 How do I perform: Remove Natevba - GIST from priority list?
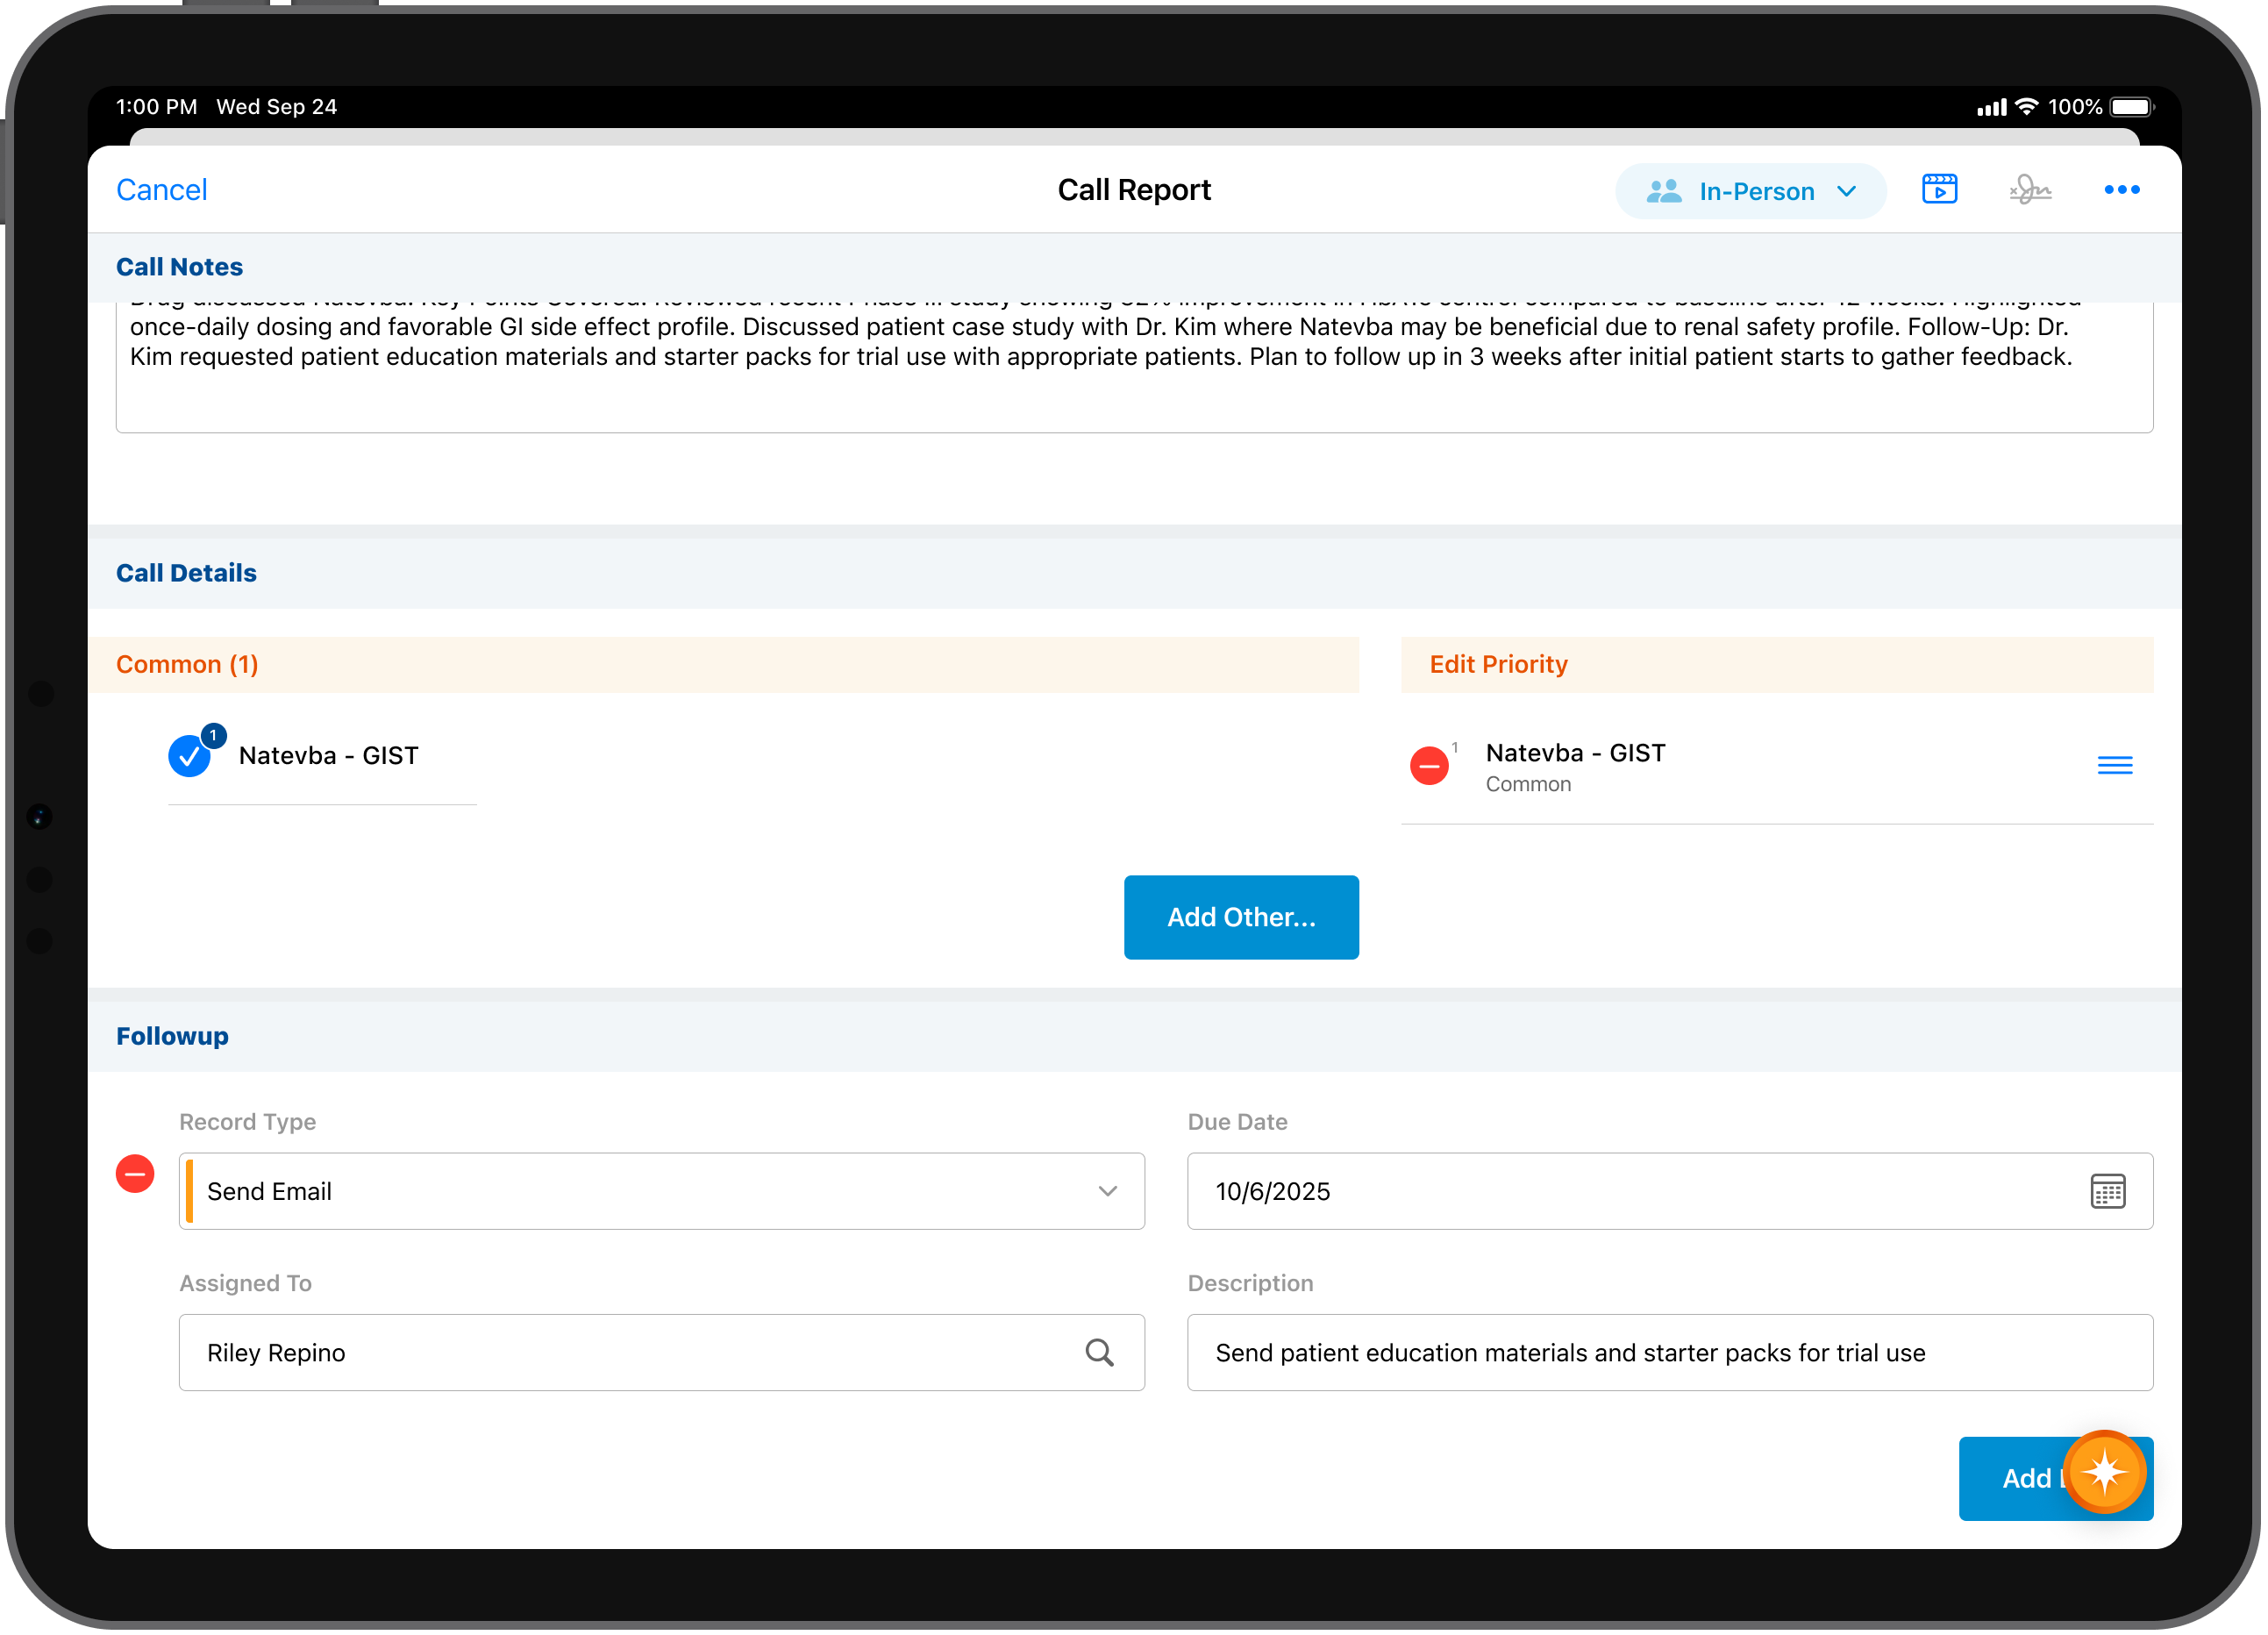(x=1429, y=766)
